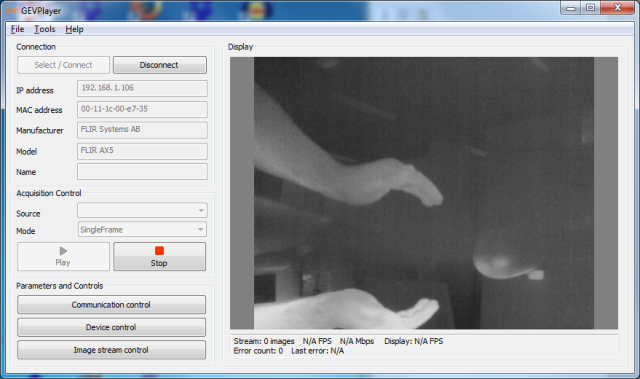Expand the Source dropdown
The width and height of the screenshot is (640, 379).
pyautogui.click(x=142, y=211)
